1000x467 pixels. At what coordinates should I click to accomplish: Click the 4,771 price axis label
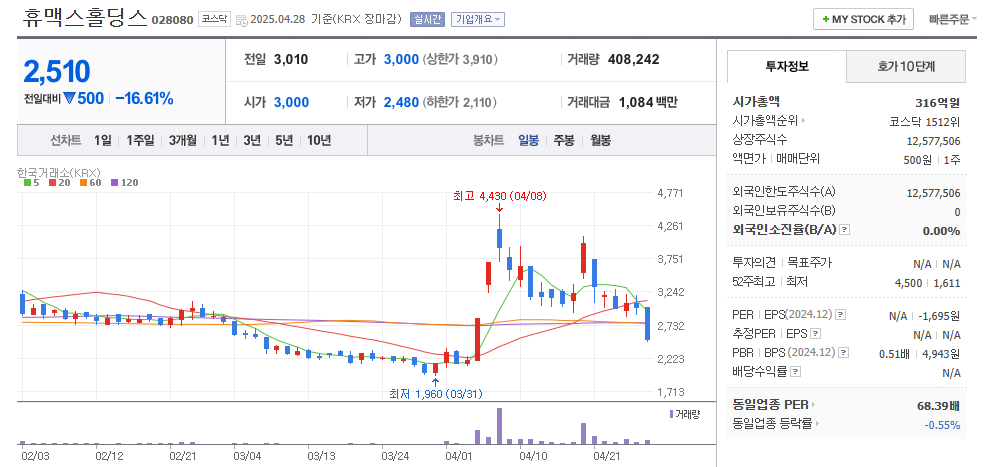click(x=670, y=193)
